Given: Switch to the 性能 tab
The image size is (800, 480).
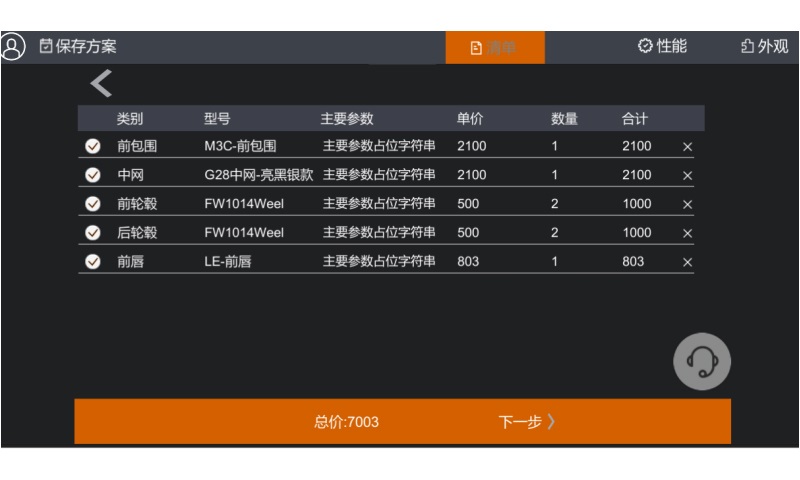Looking at the screenshot, I should pyautogui.click(x=662, y=46).
